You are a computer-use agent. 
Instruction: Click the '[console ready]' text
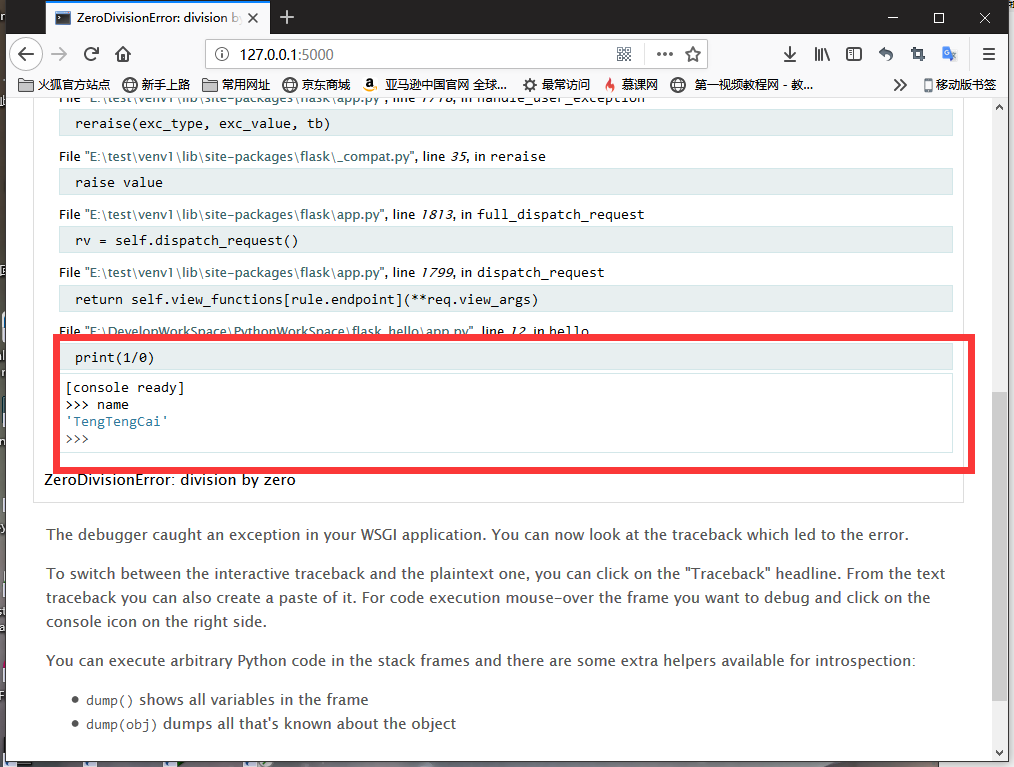pyautogui.click(x=125, y=387)
